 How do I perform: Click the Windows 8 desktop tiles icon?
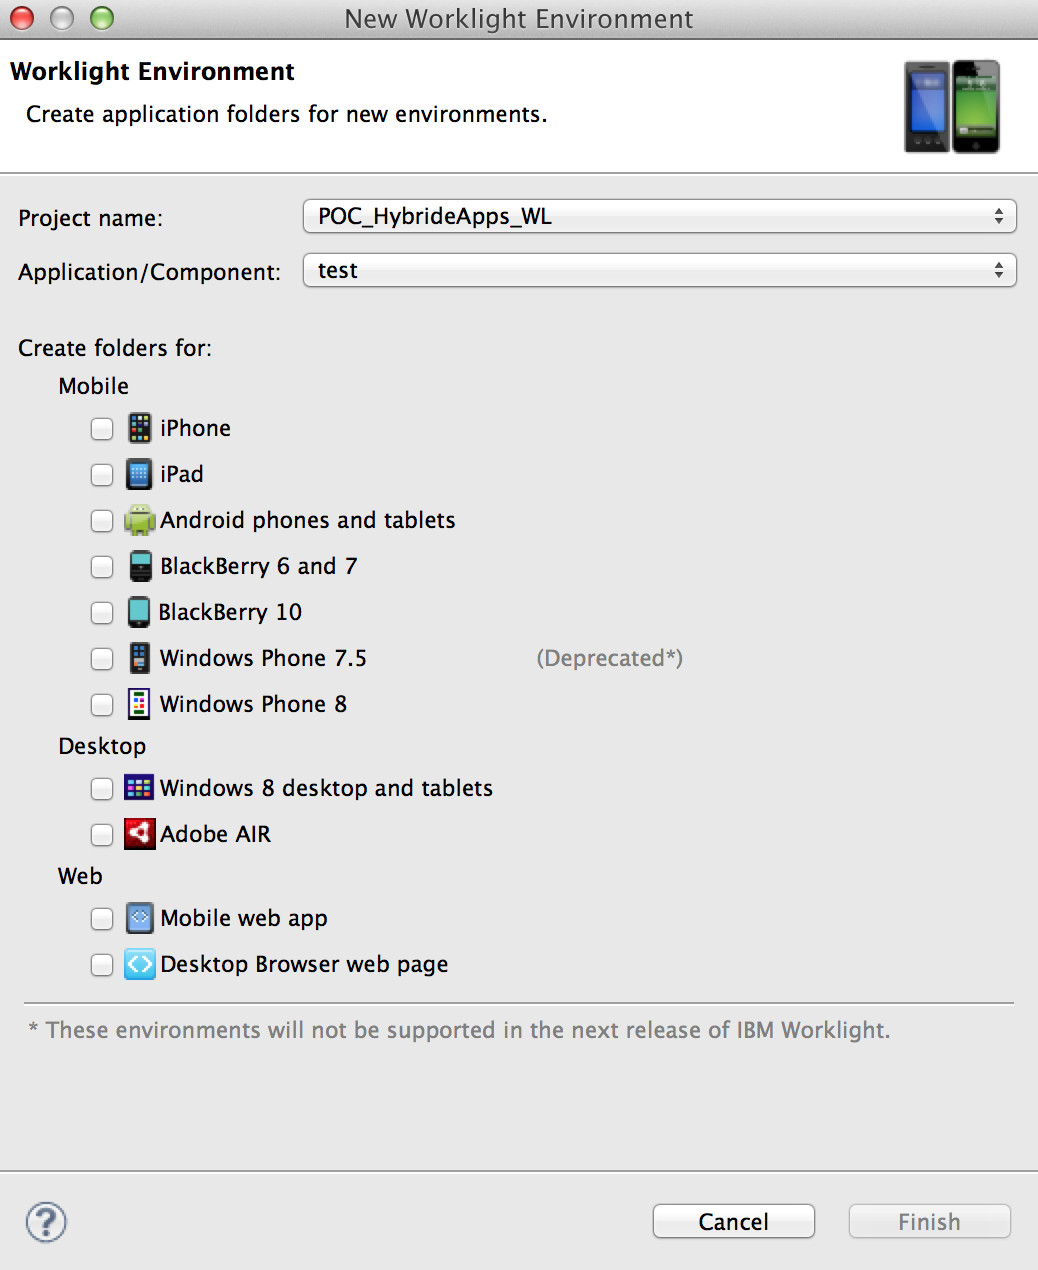point(139,788)
